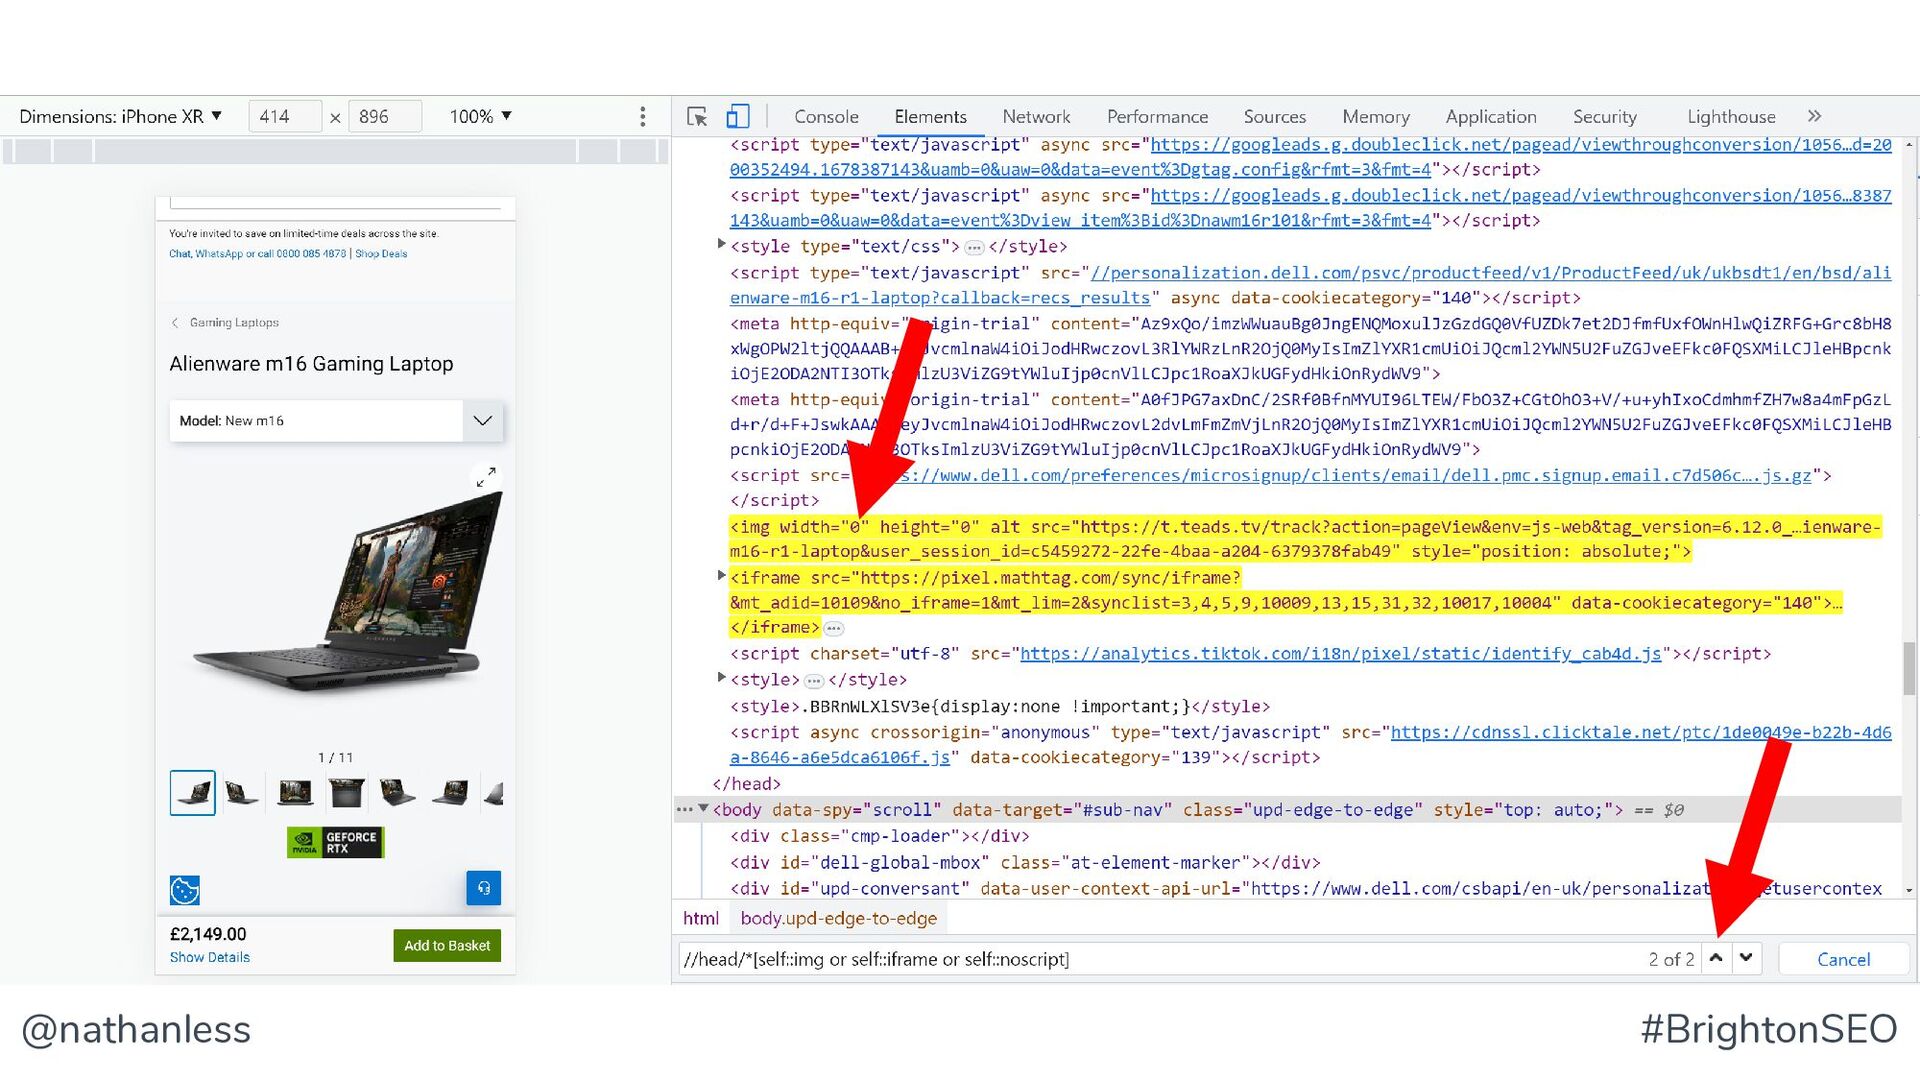Select the second laptop thumbnail
This screenshot has width=1920, height=1080.
(242, 793)
